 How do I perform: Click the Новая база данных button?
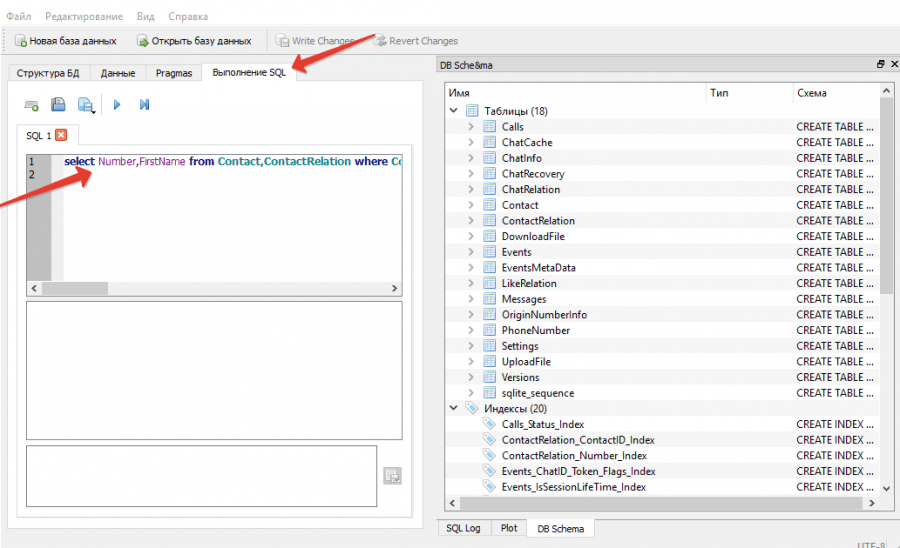[65, 41]
